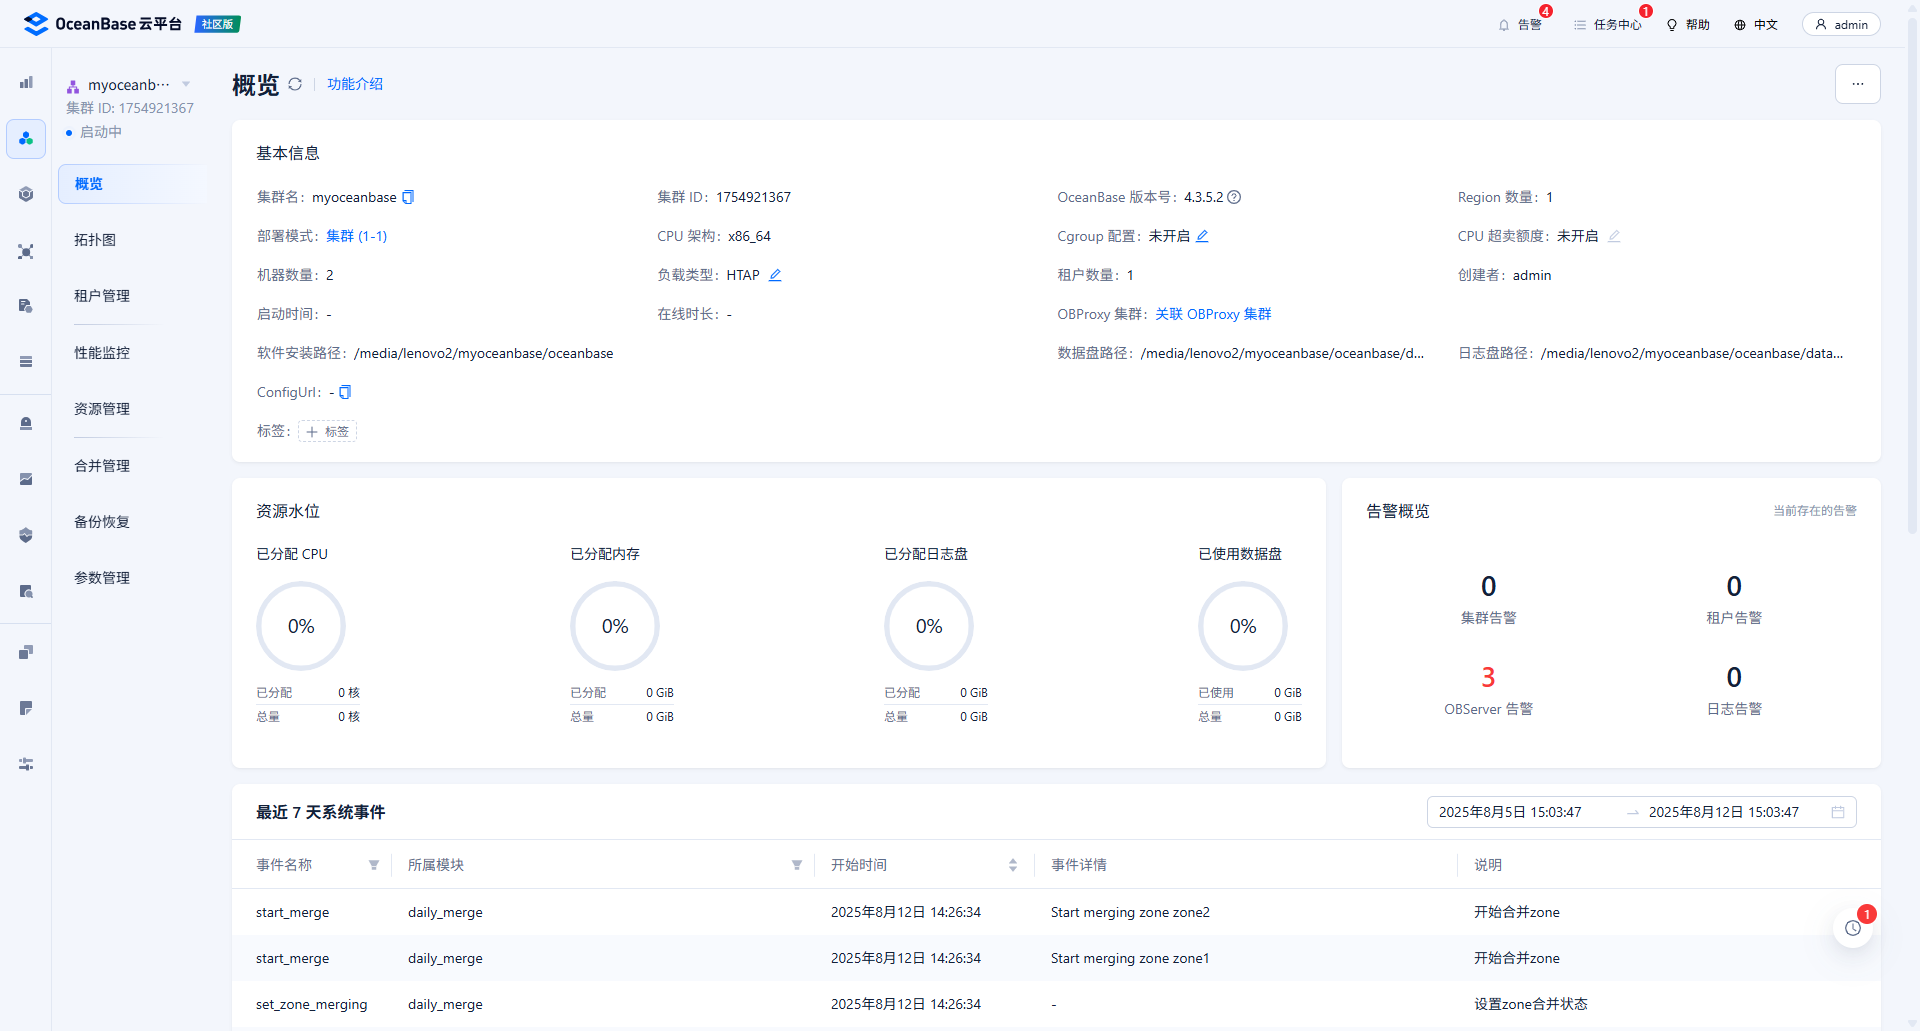Viewport: 1920px width, 1031px height.
Task: Open the overlapping squares sidebar icon
Action: click(26, 652)
